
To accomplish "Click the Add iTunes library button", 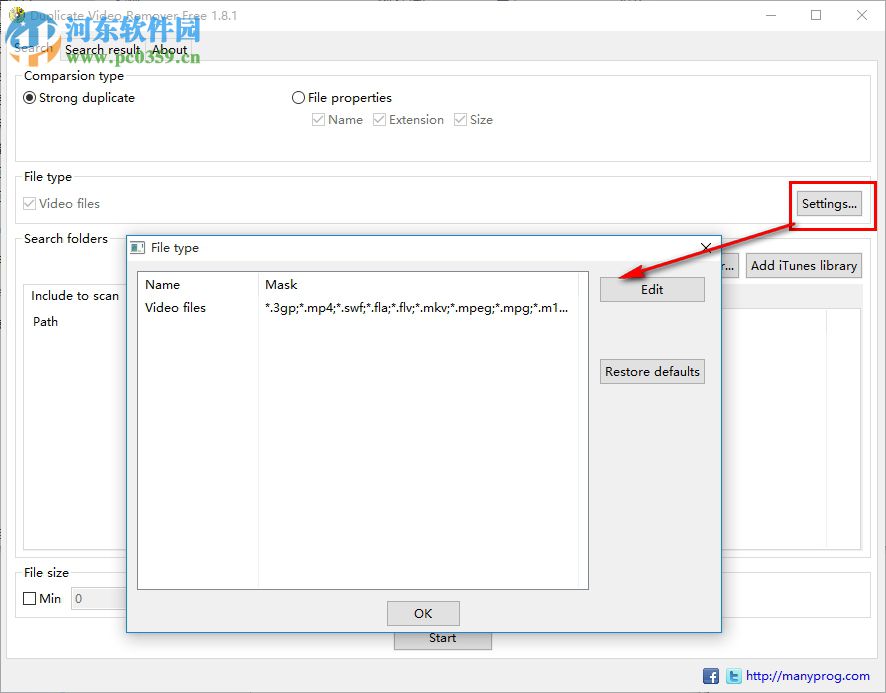I will tap(803, 265).
